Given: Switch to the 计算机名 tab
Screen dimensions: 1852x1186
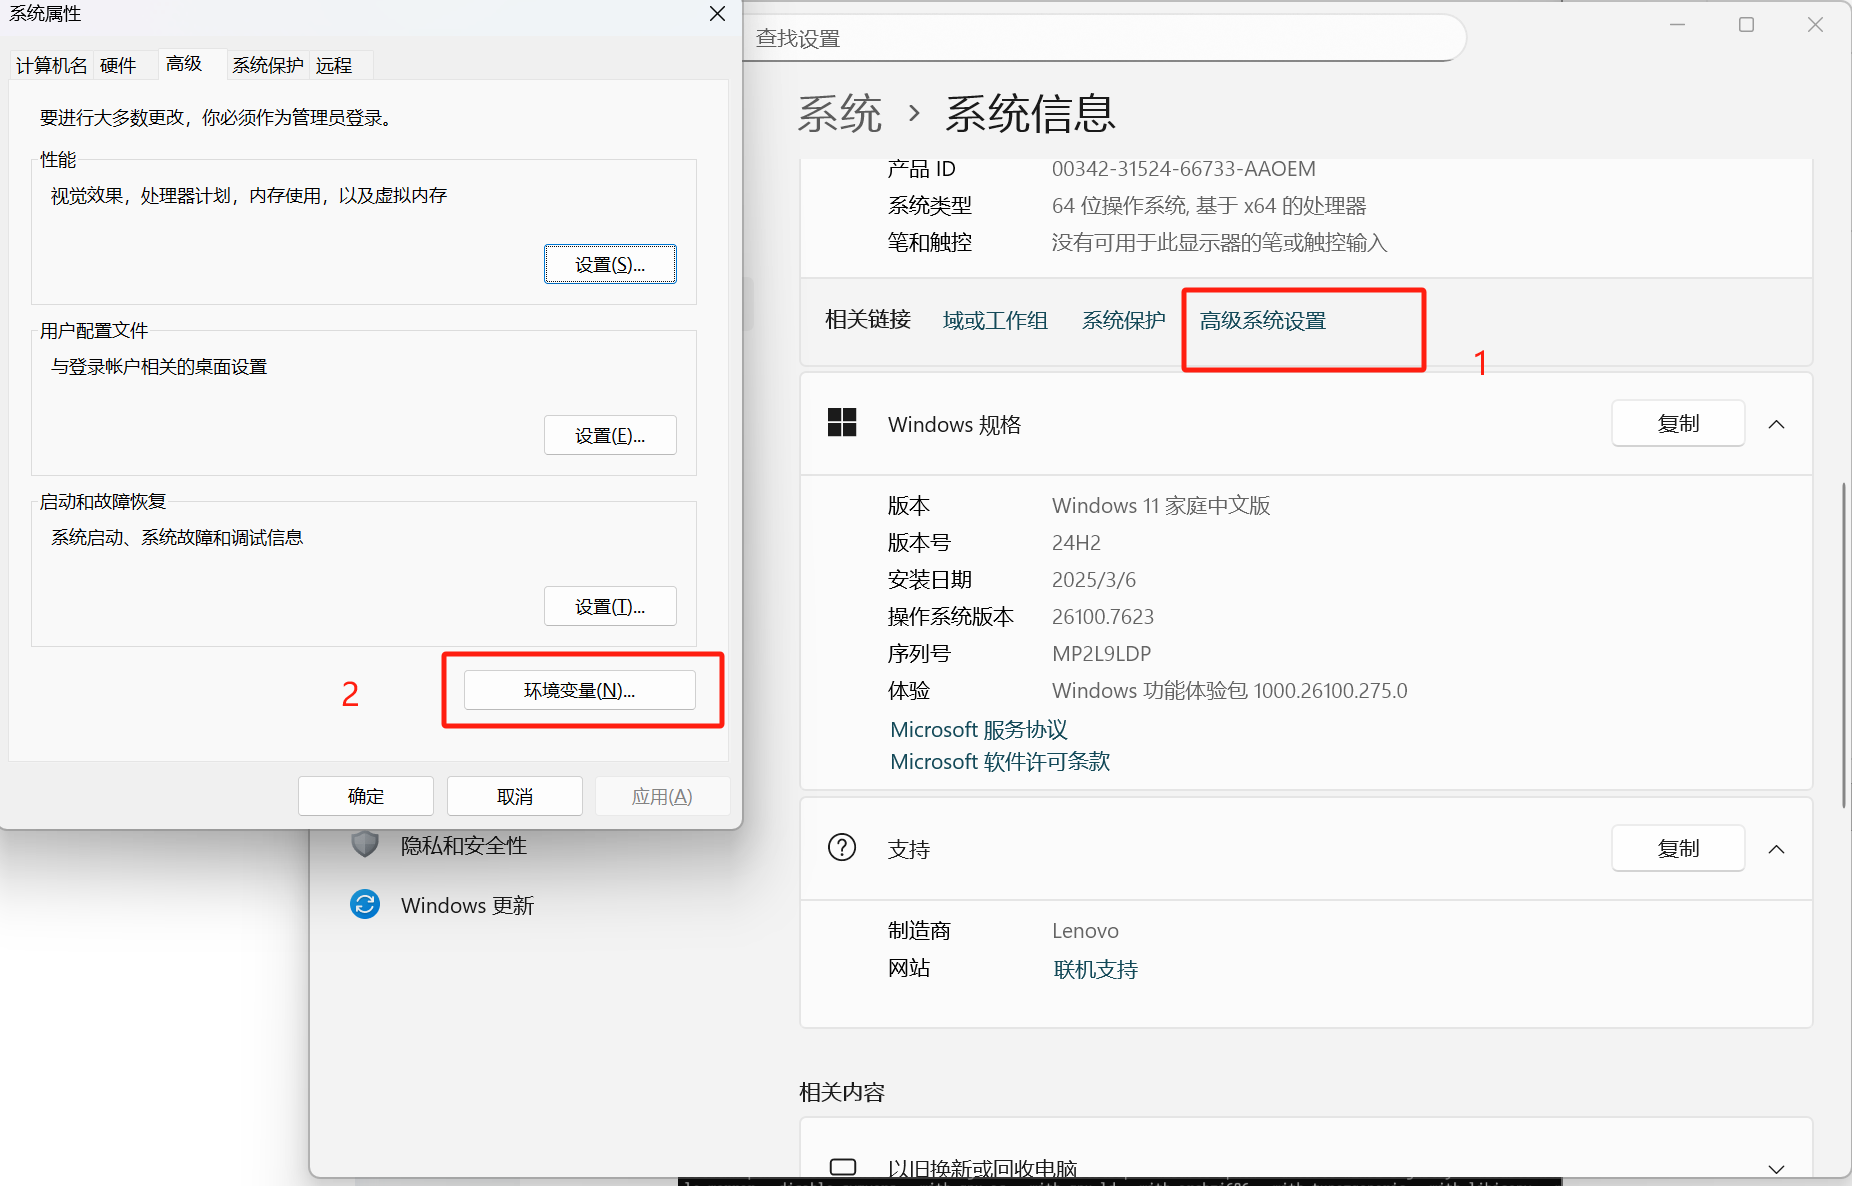Looking at the screenshot, I should coord(51,65).
